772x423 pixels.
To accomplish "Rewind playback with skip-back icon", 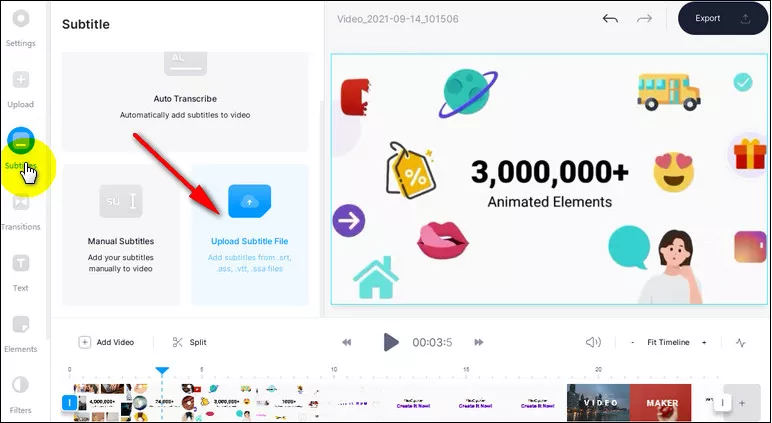I will pyautogui.click(x=347, y=342).
